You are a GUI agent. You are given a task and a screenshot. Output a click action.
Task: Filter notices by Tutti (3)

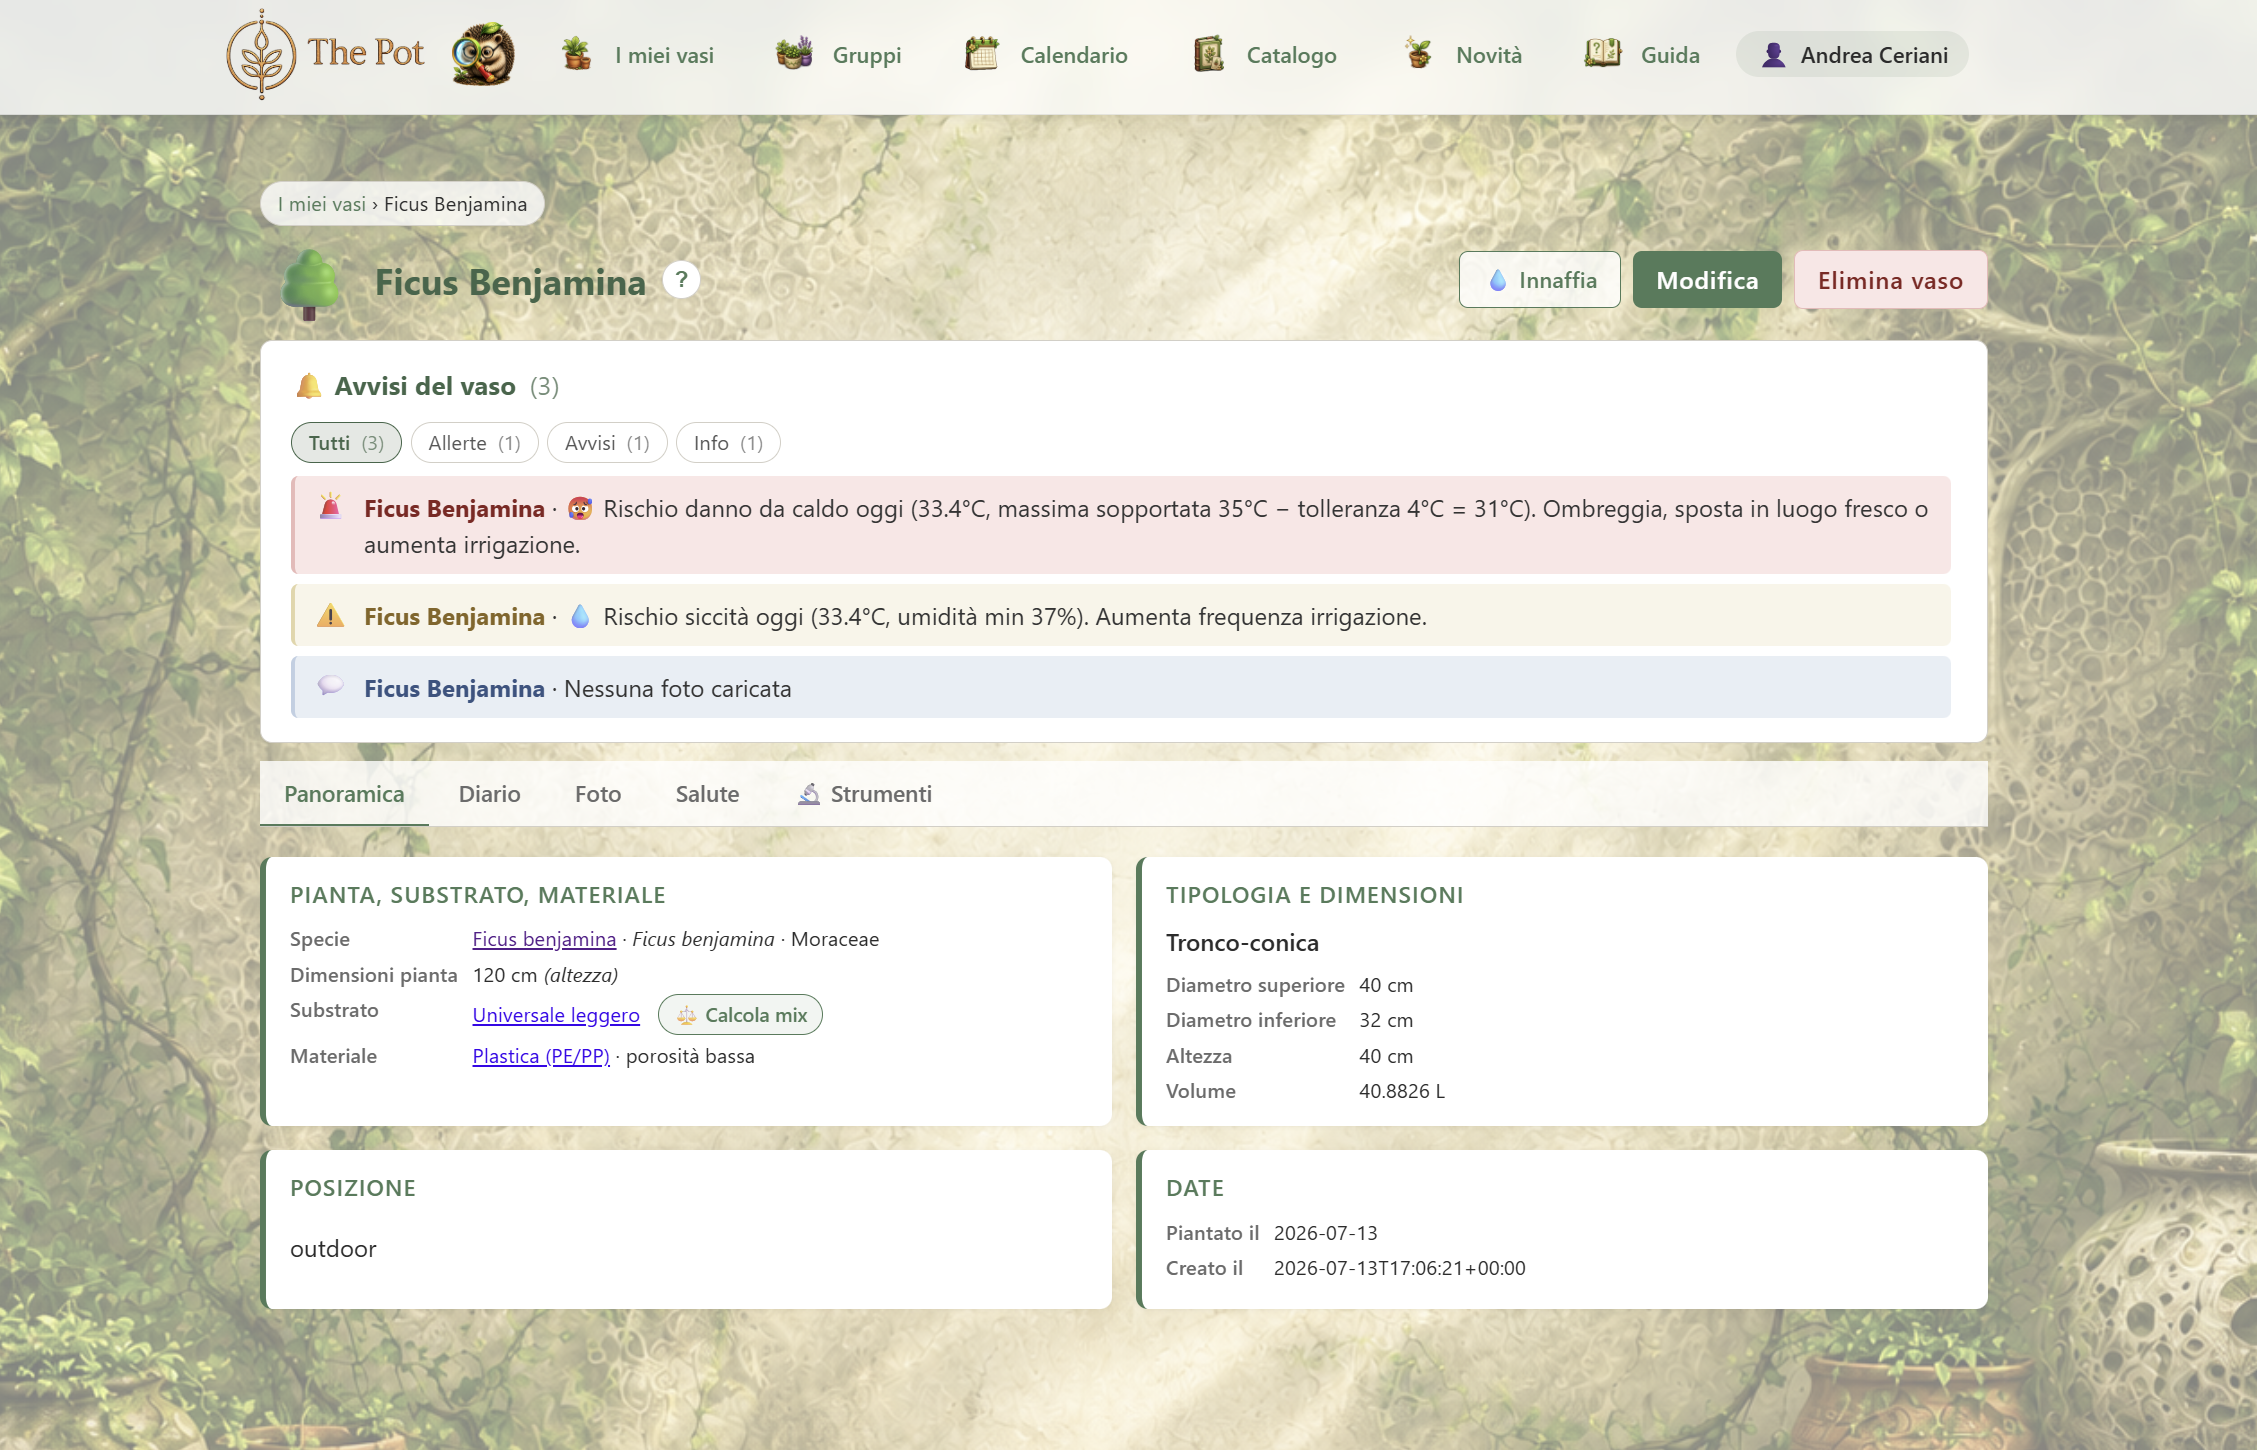point(346,443)
